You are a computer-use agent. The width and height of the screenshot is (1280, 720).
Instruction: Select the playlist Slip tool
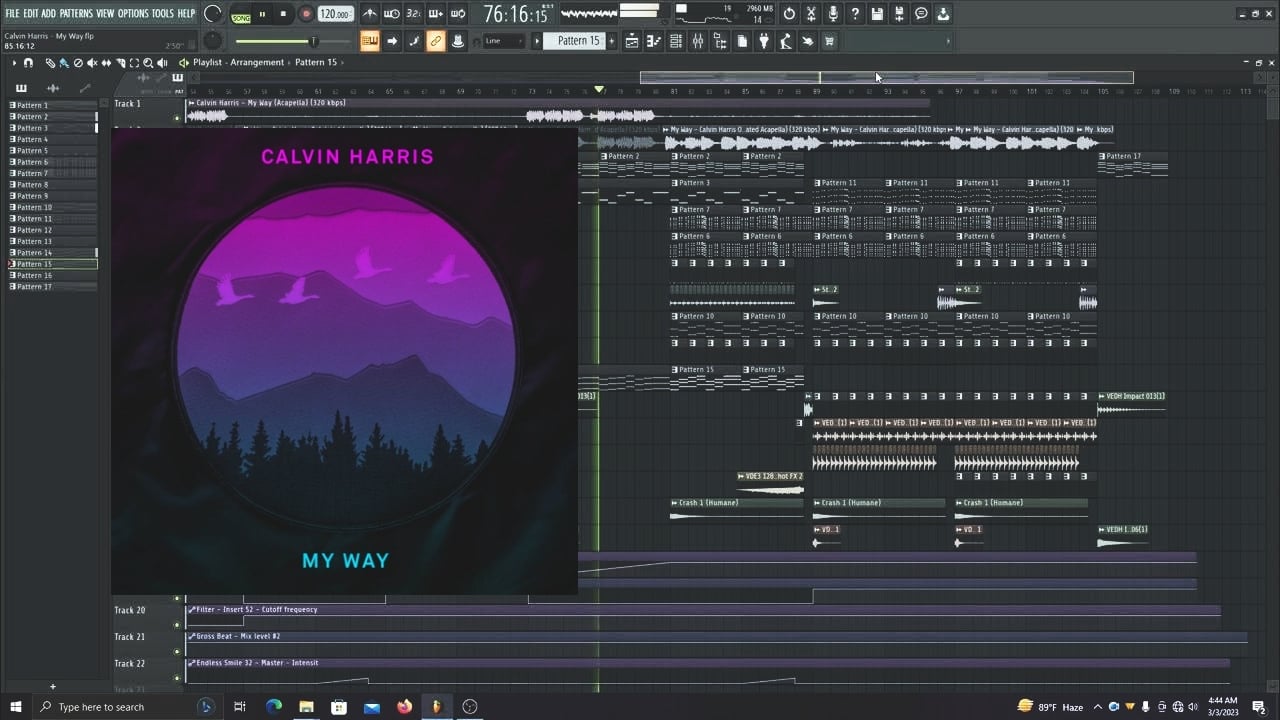click(106, 62)
